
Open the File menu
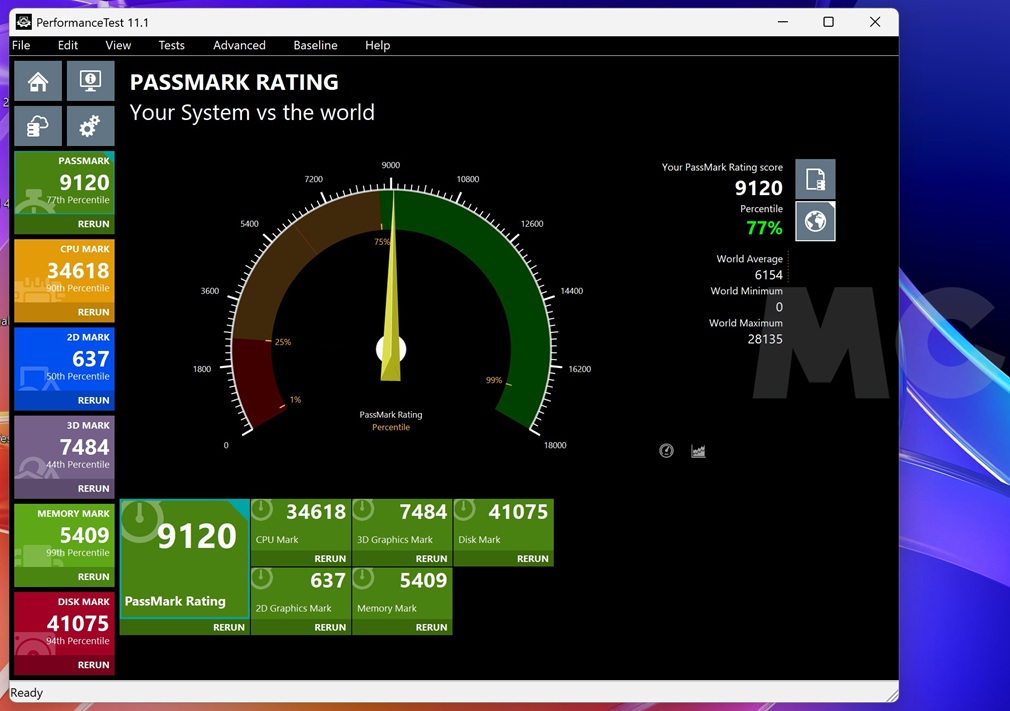21,45
